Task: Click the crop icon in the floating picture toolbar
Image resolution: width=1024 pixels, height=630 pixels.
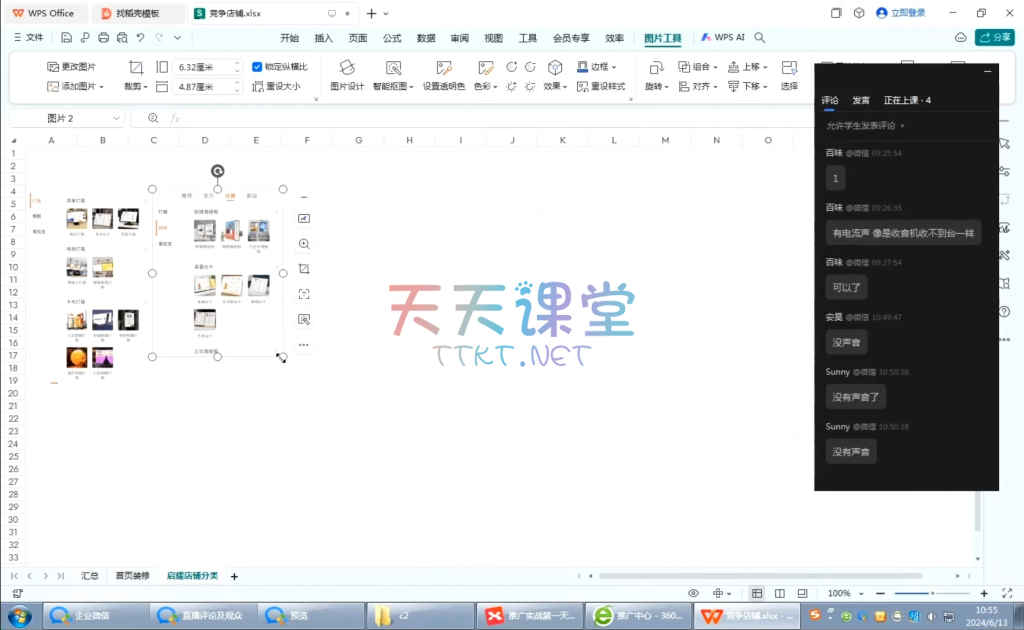Action: click(304, 269)
